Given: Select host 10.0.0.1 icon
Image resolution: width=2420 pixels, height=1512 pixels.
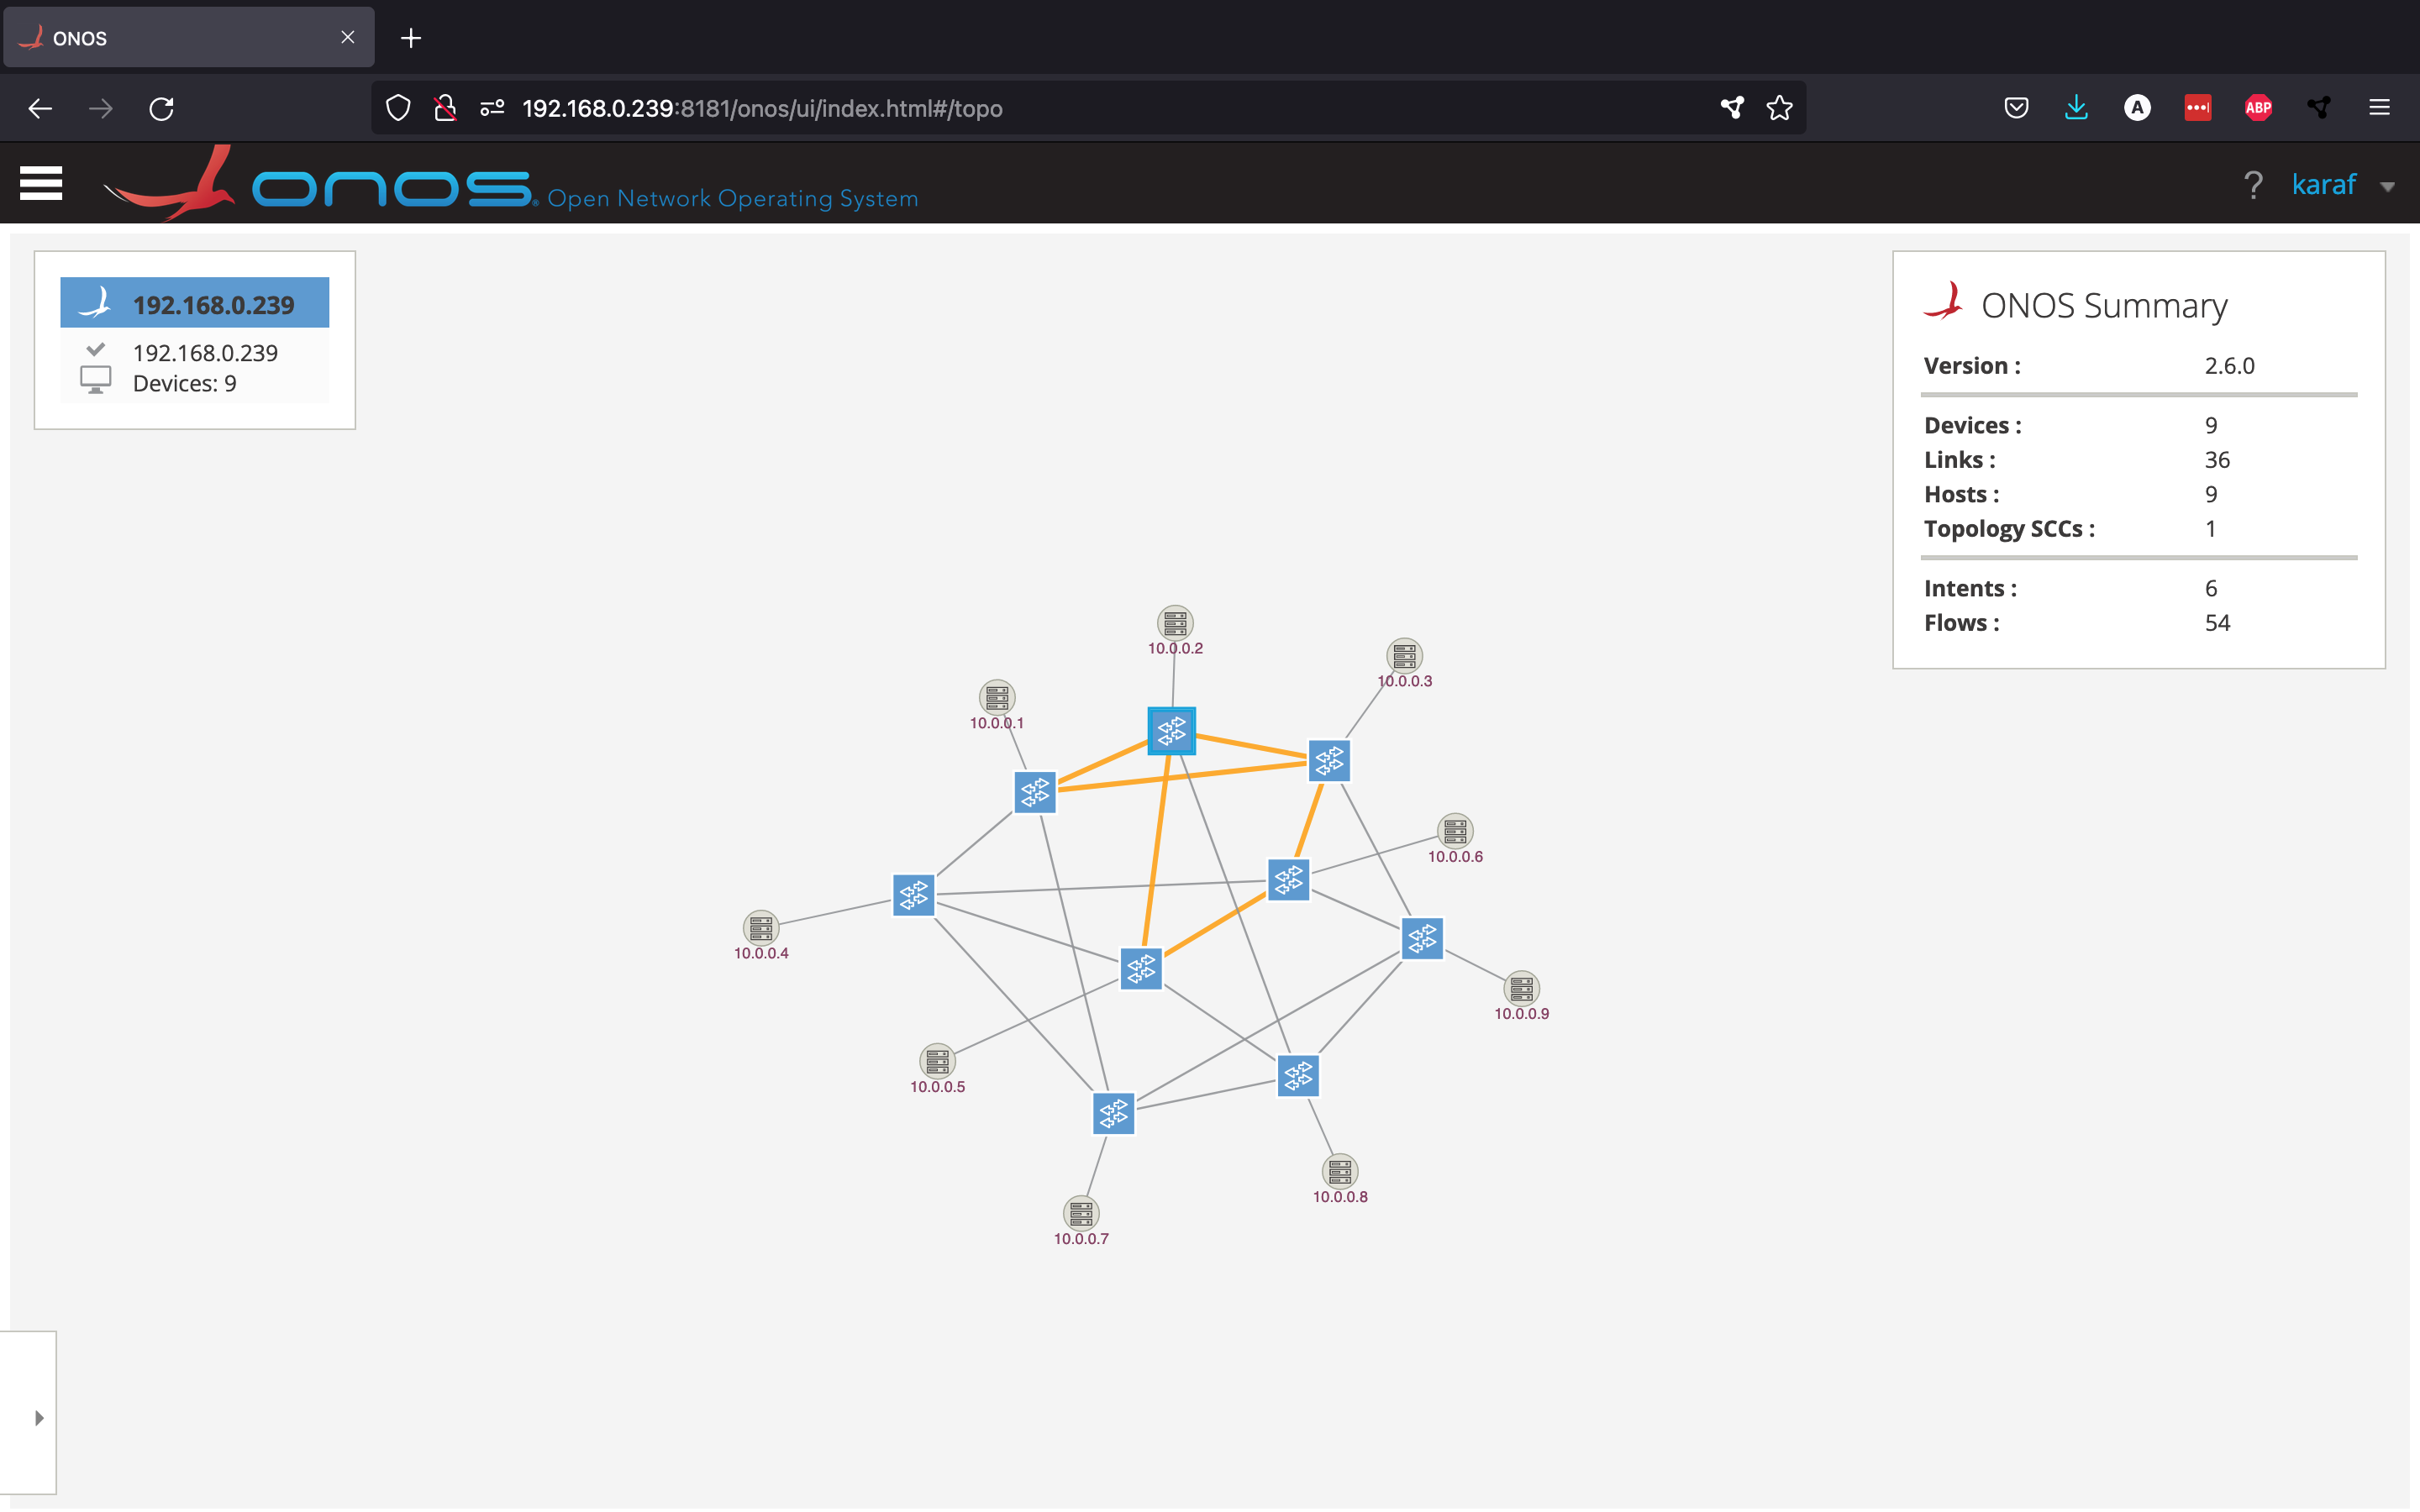Looking at the screenshot, I should coord(996,696).
